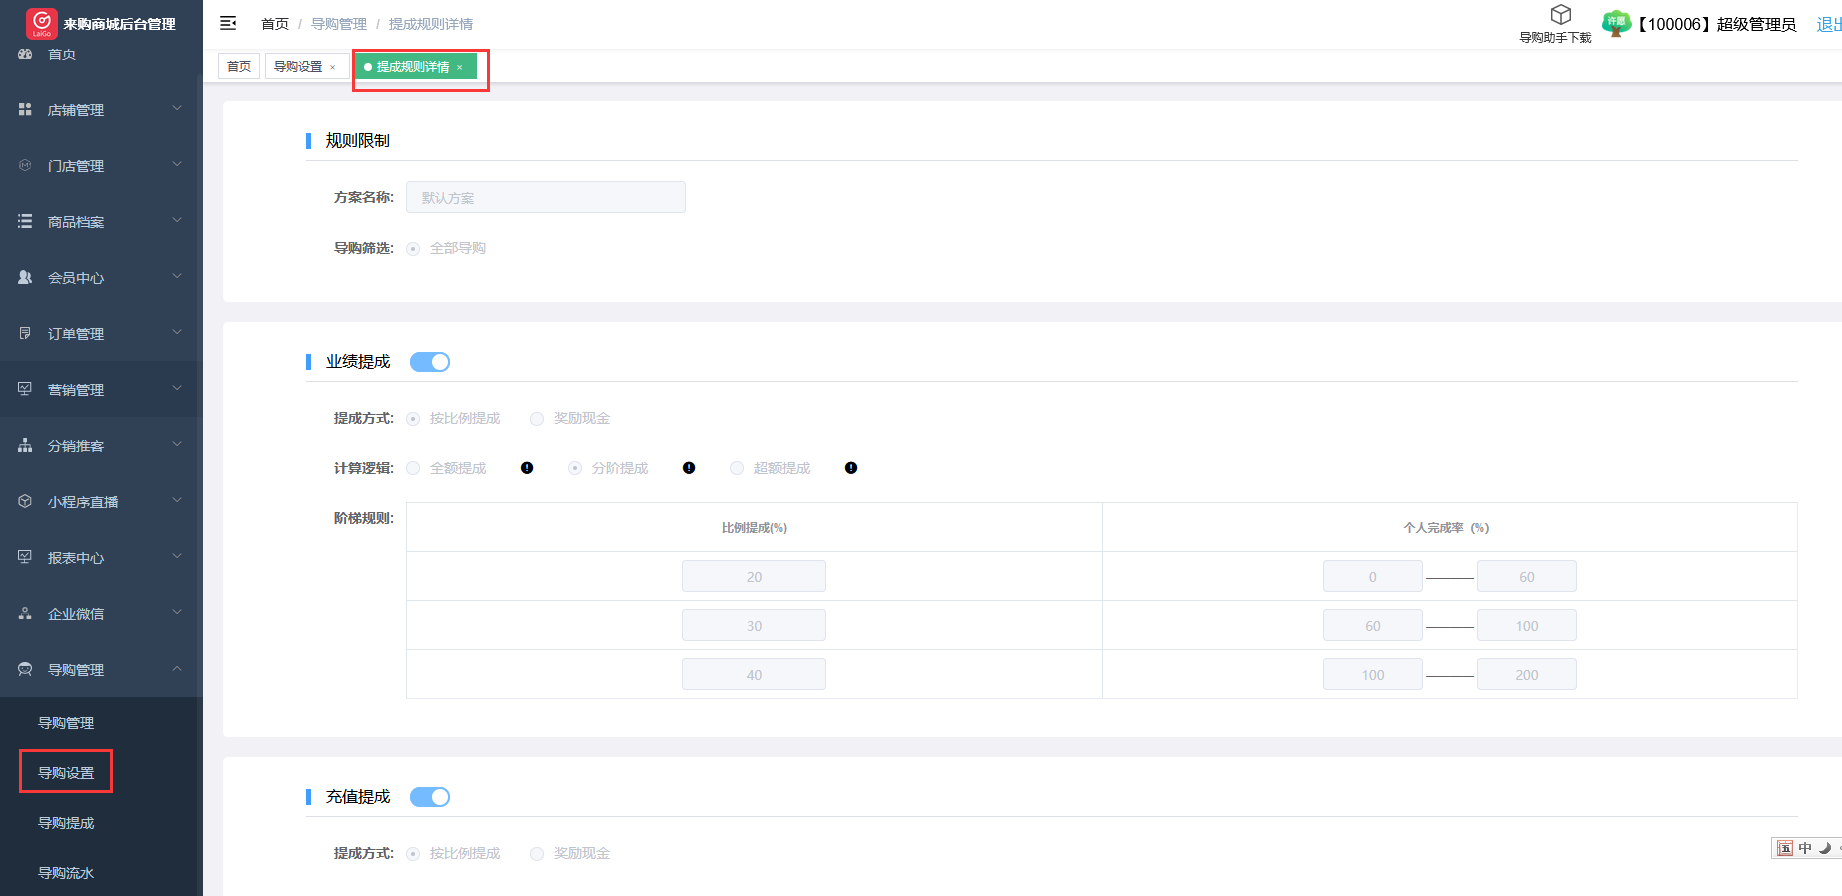Expand the 店铺管理 sidebar menu

[x=100, y=110]
